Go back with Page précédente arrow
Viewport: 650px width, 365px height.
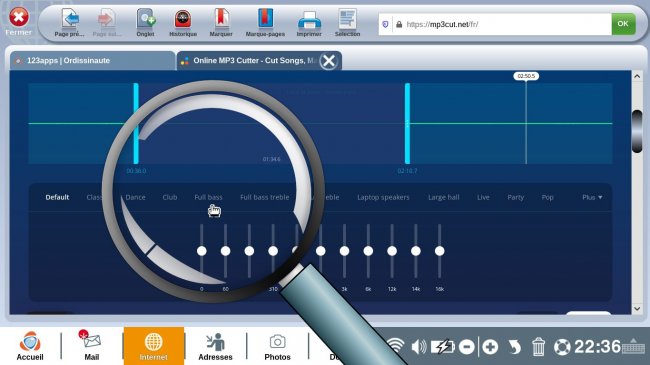pos(70,19)
